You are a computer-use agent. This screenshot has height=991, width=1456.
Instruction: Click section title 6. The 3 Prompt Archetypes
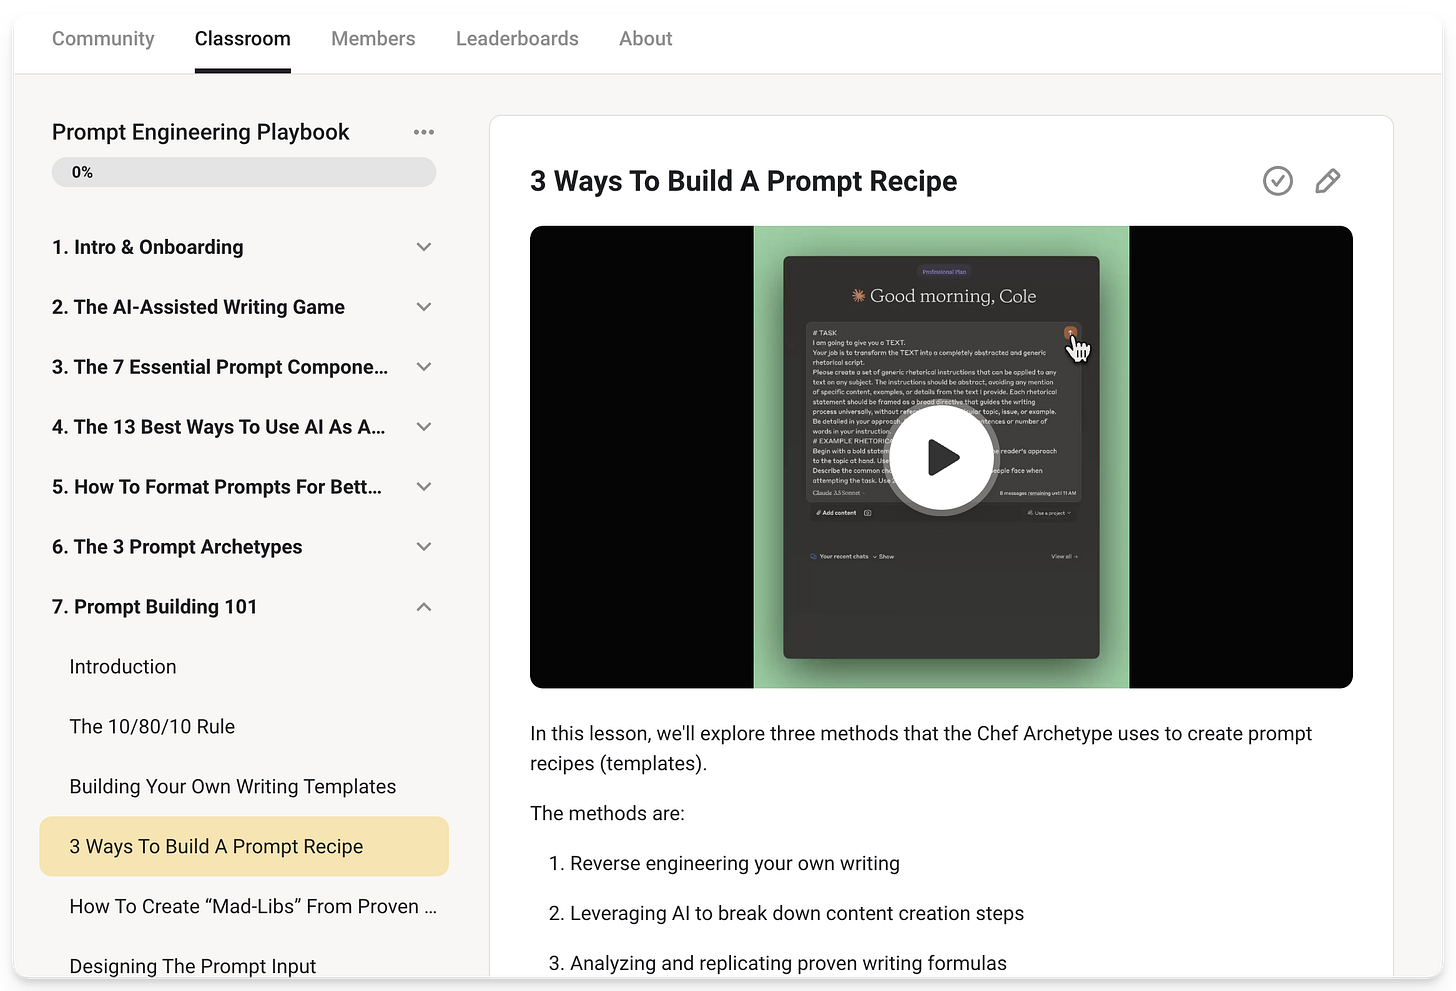pyautogui.click(x=177, y=547)
